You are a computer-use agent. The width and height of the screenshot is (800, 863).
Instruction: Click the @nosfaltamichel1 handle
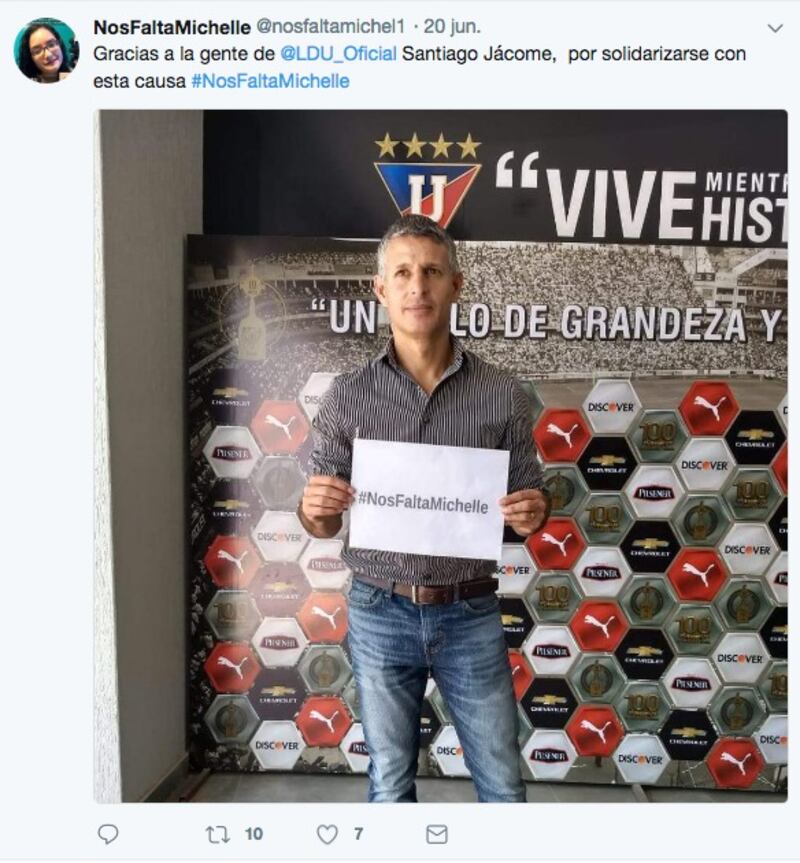331,26
